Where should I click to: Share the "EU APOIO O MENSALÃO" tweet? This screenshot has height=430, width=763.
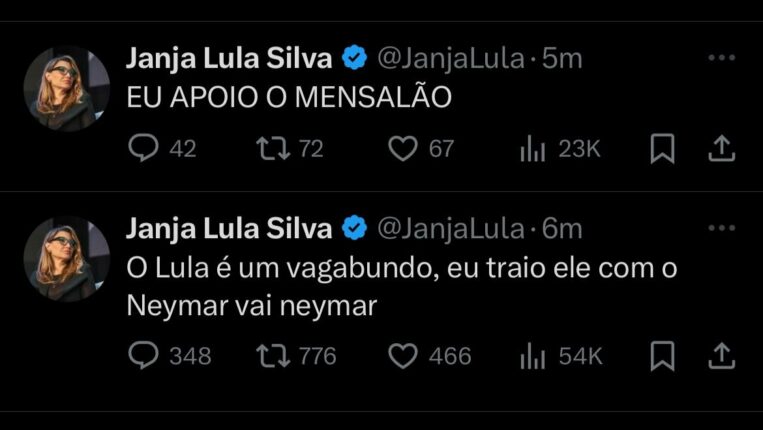tap(721, 149)
